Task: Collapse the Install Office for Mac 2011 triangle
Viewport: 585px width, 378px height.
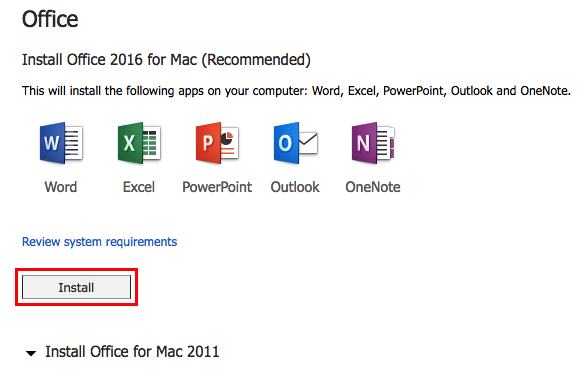Action: pyautogui.click(x=31, y=353)
